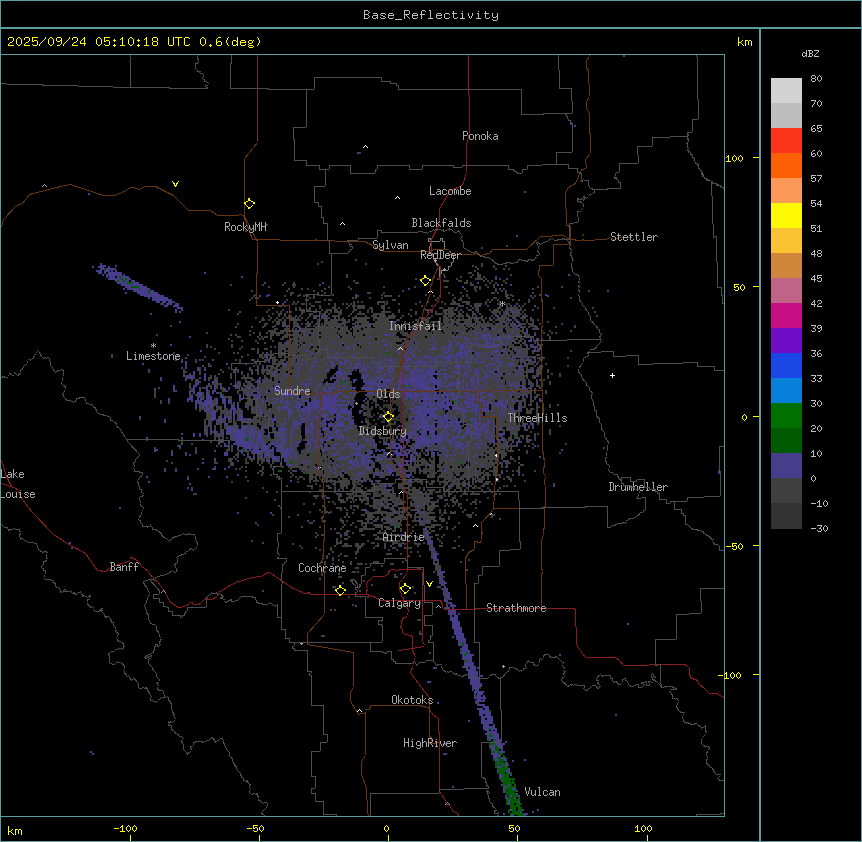The height and width of the screenshot is (842, 862).
Task: Click the white asterisk marker west of Cochrane near Banff
Action: click(x=155, y=592)
